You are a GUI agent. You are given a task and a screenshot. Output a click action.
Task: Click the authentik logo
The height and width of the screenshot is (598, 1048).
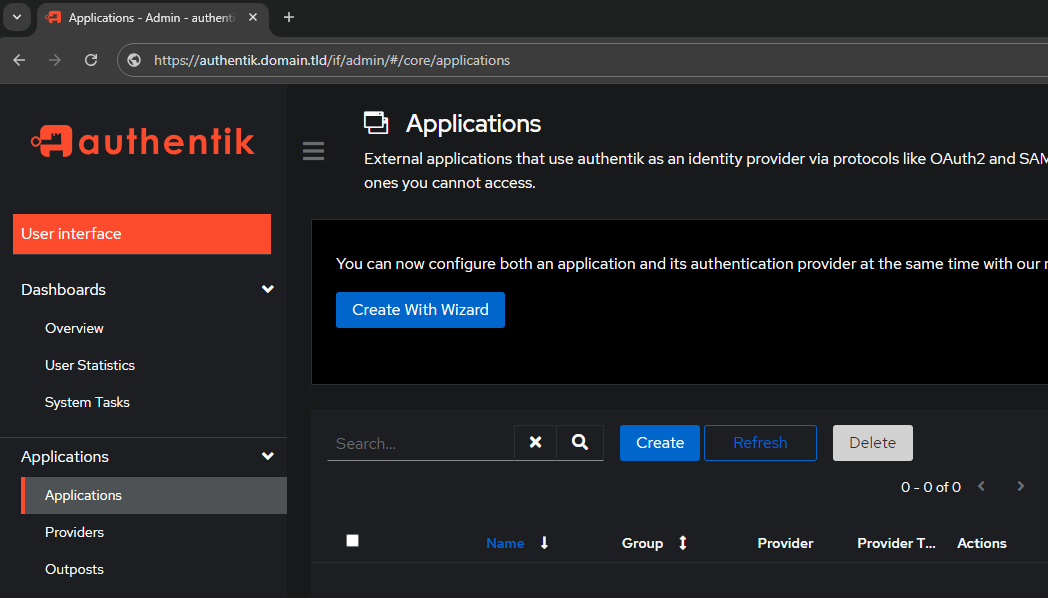pyautogui.click(x=142, y=141)
